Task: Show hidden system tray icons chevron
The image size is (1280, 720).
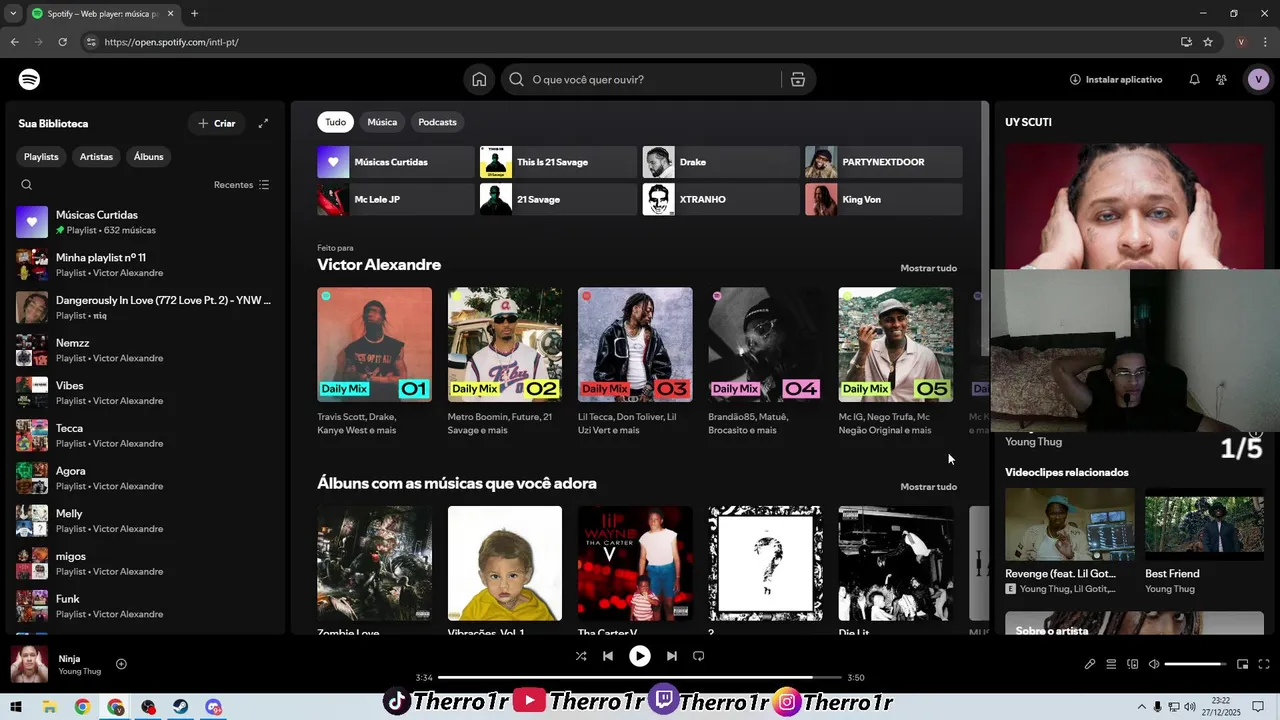Action: (x=1142, y=707)
